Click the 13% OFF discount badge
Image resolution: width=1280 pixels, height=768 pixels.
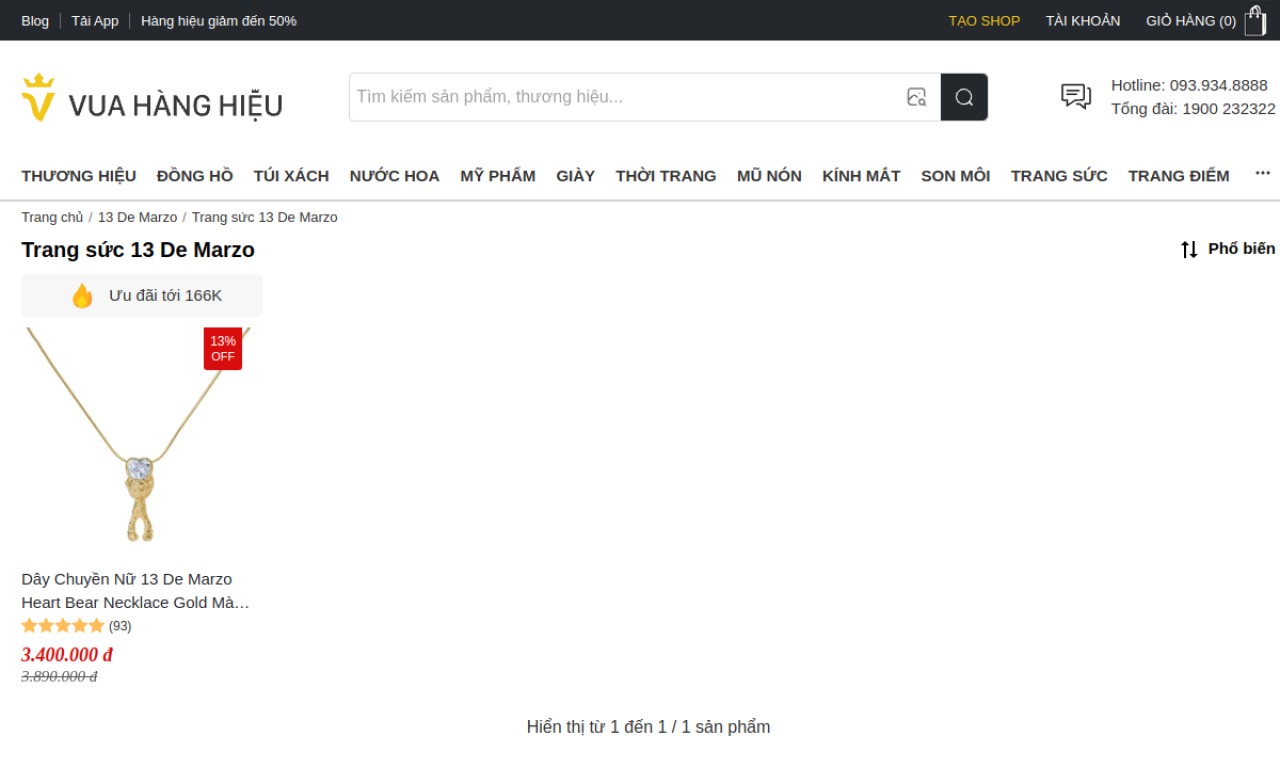pos(223,348)
